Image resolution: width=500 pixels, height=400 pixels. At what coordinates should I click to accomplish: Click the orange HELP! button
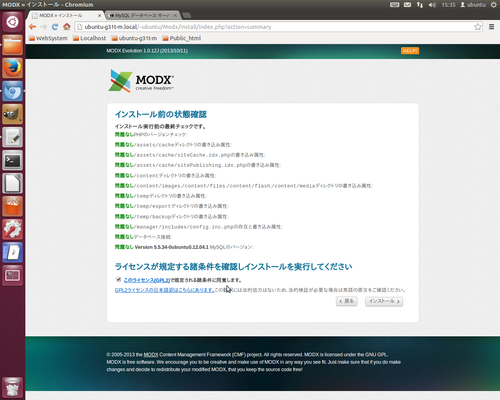[410, 51]
